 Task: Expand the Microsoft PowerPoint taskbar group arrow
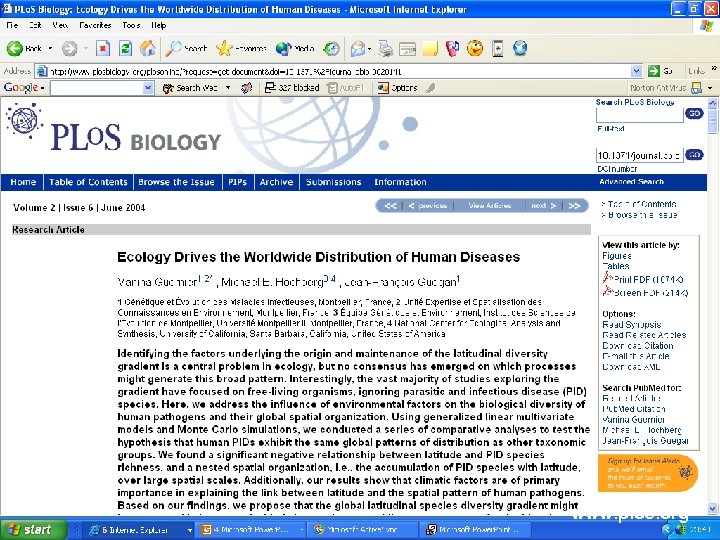point(301,530)
